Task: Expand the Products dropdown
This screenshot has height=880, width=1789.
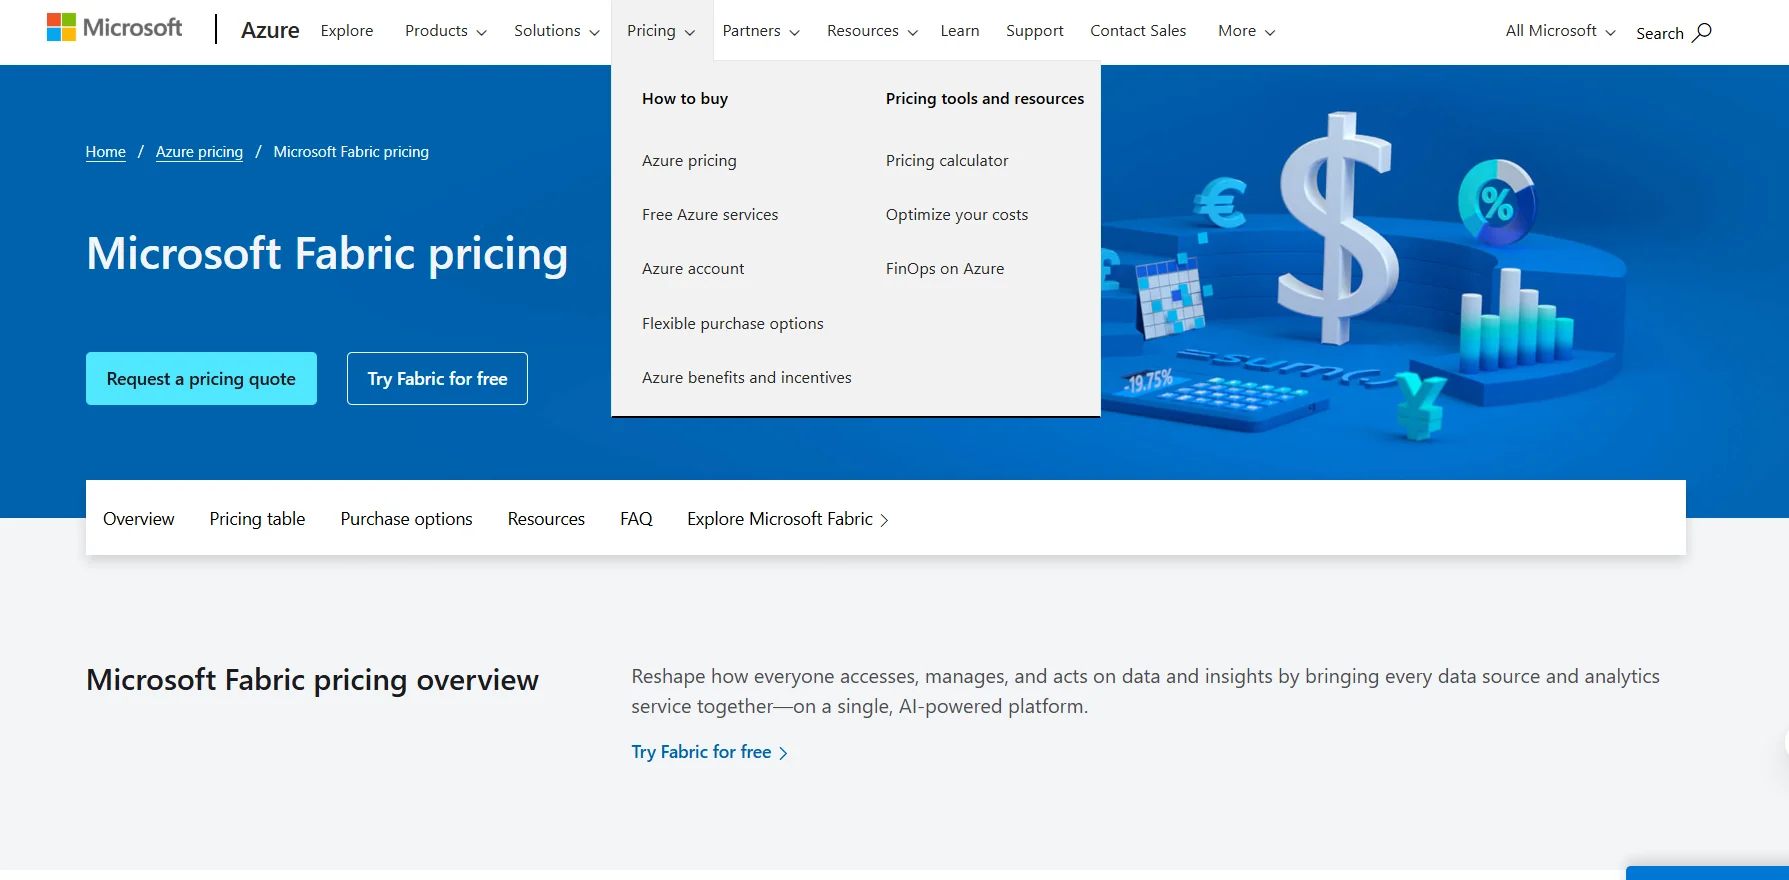Action: pyautogui.click(x=446, y=31)
